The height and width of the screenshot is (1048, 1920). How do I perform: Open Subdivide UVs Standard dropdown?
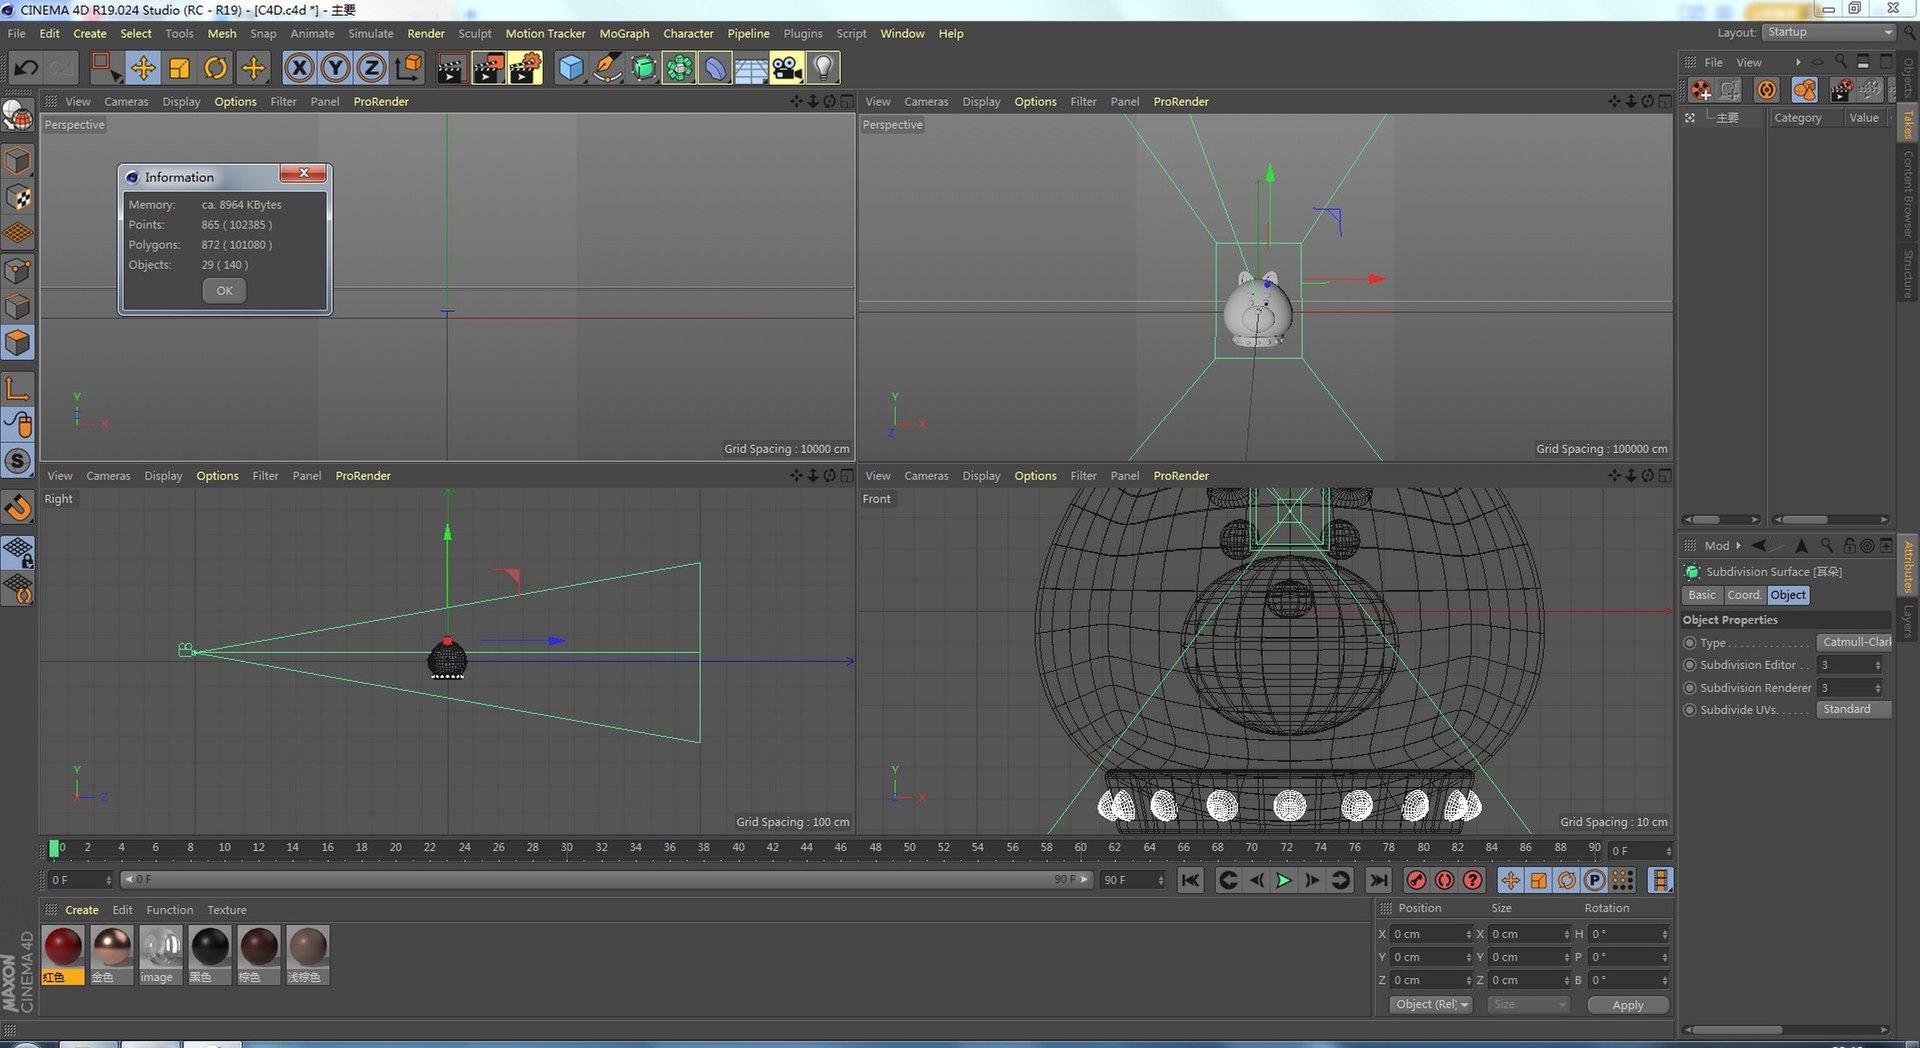point(1855,709)
